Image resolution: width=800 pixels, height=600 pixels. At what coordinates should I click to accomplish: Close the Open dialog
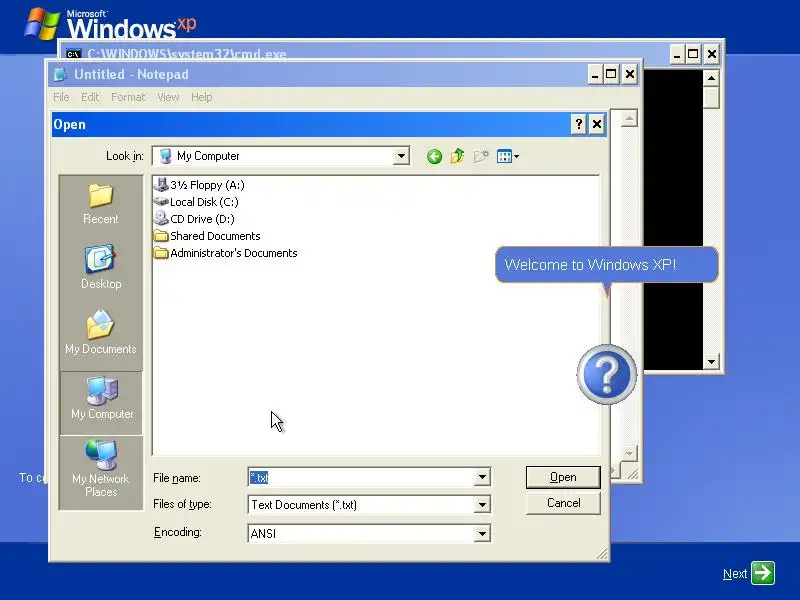pos(596,124)
